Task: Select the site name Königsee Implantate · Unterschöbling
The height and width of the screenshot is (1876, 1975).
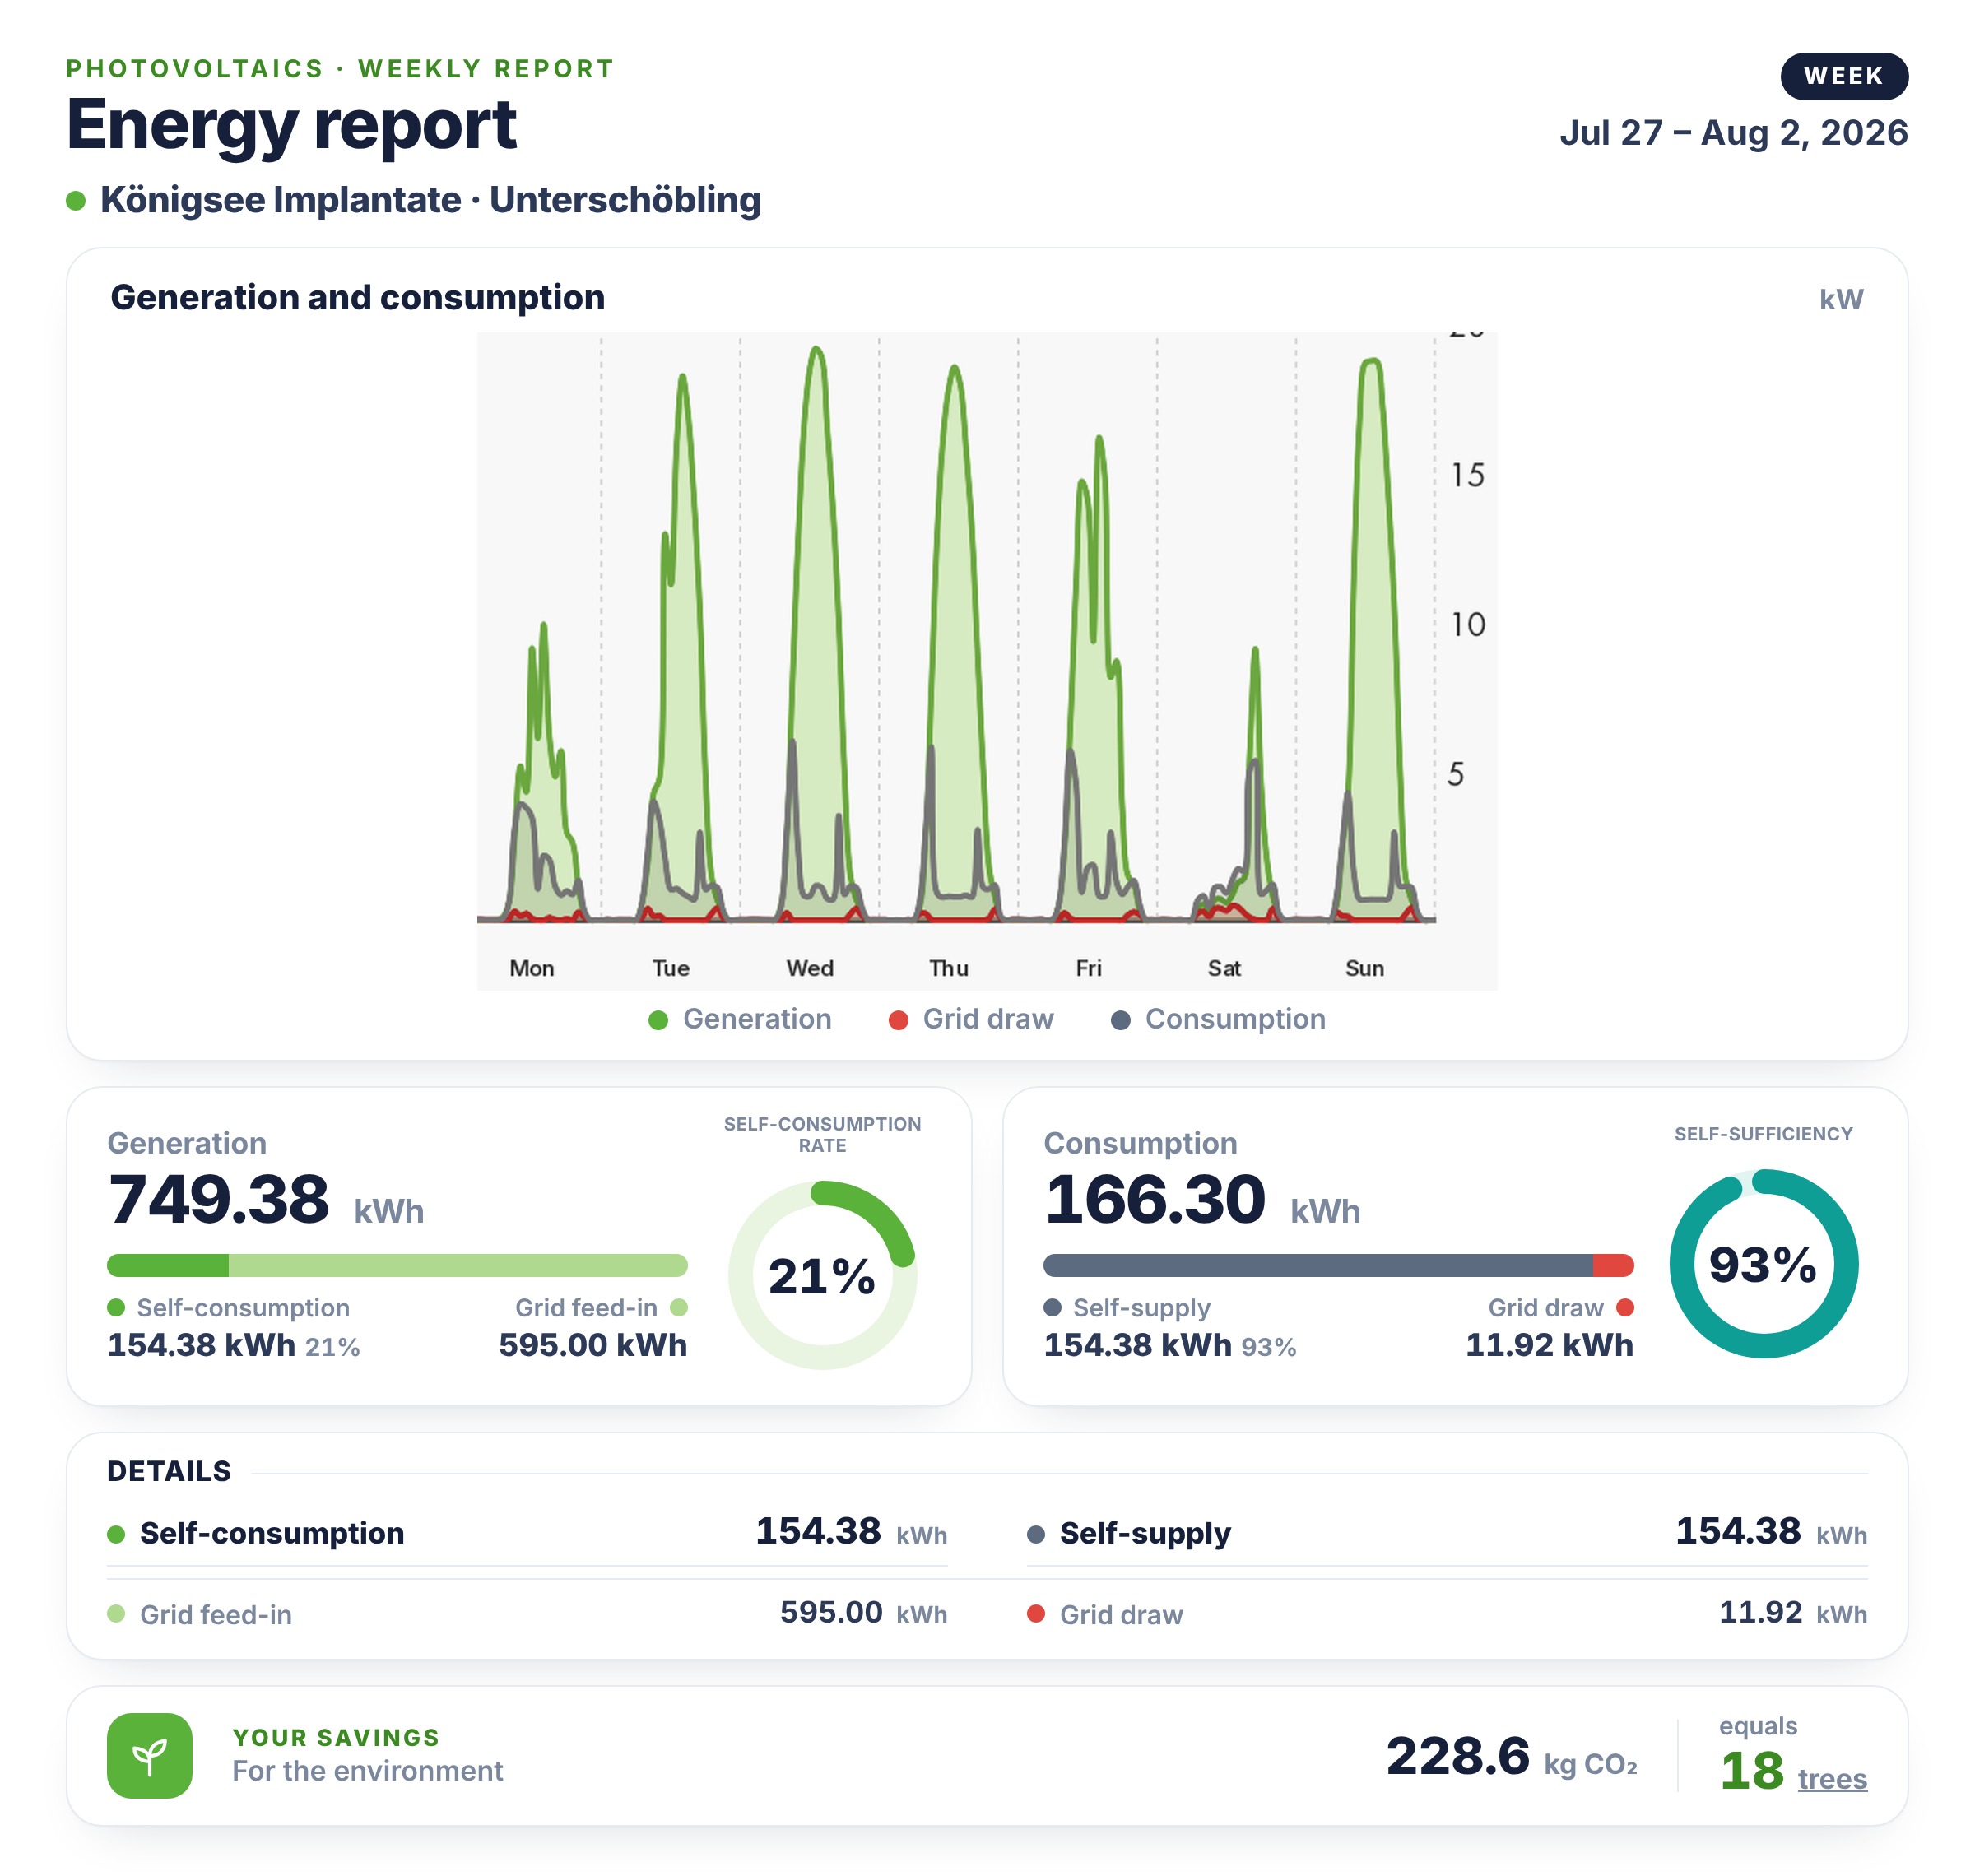Action: coord(430,200)
